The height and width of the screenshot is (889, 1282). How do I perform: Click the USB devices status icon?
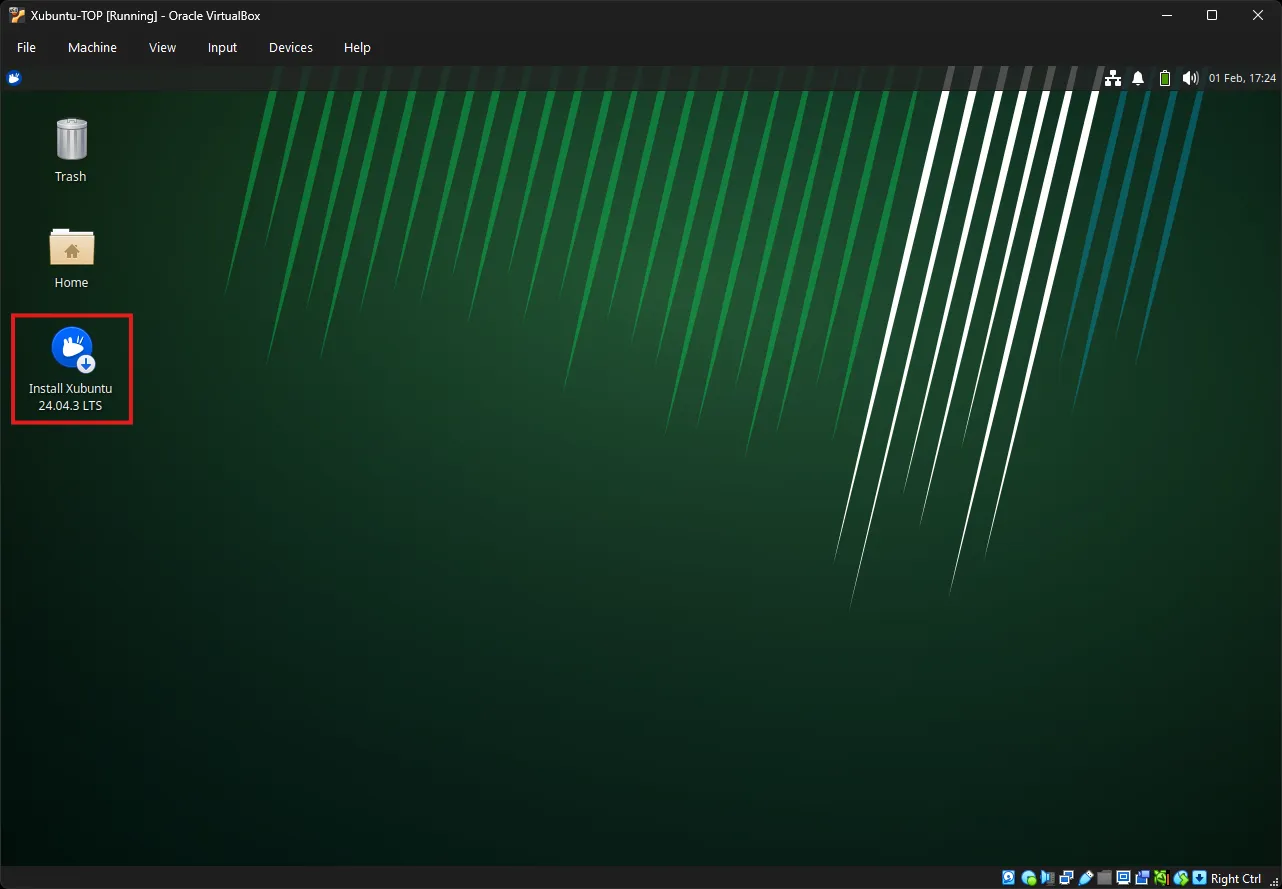pyautogui.click(x=1086, y=877)
